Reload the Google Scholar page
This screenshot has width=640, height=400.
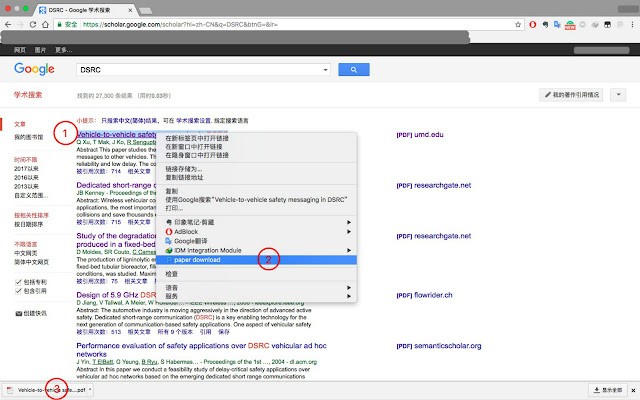point(33,24)
